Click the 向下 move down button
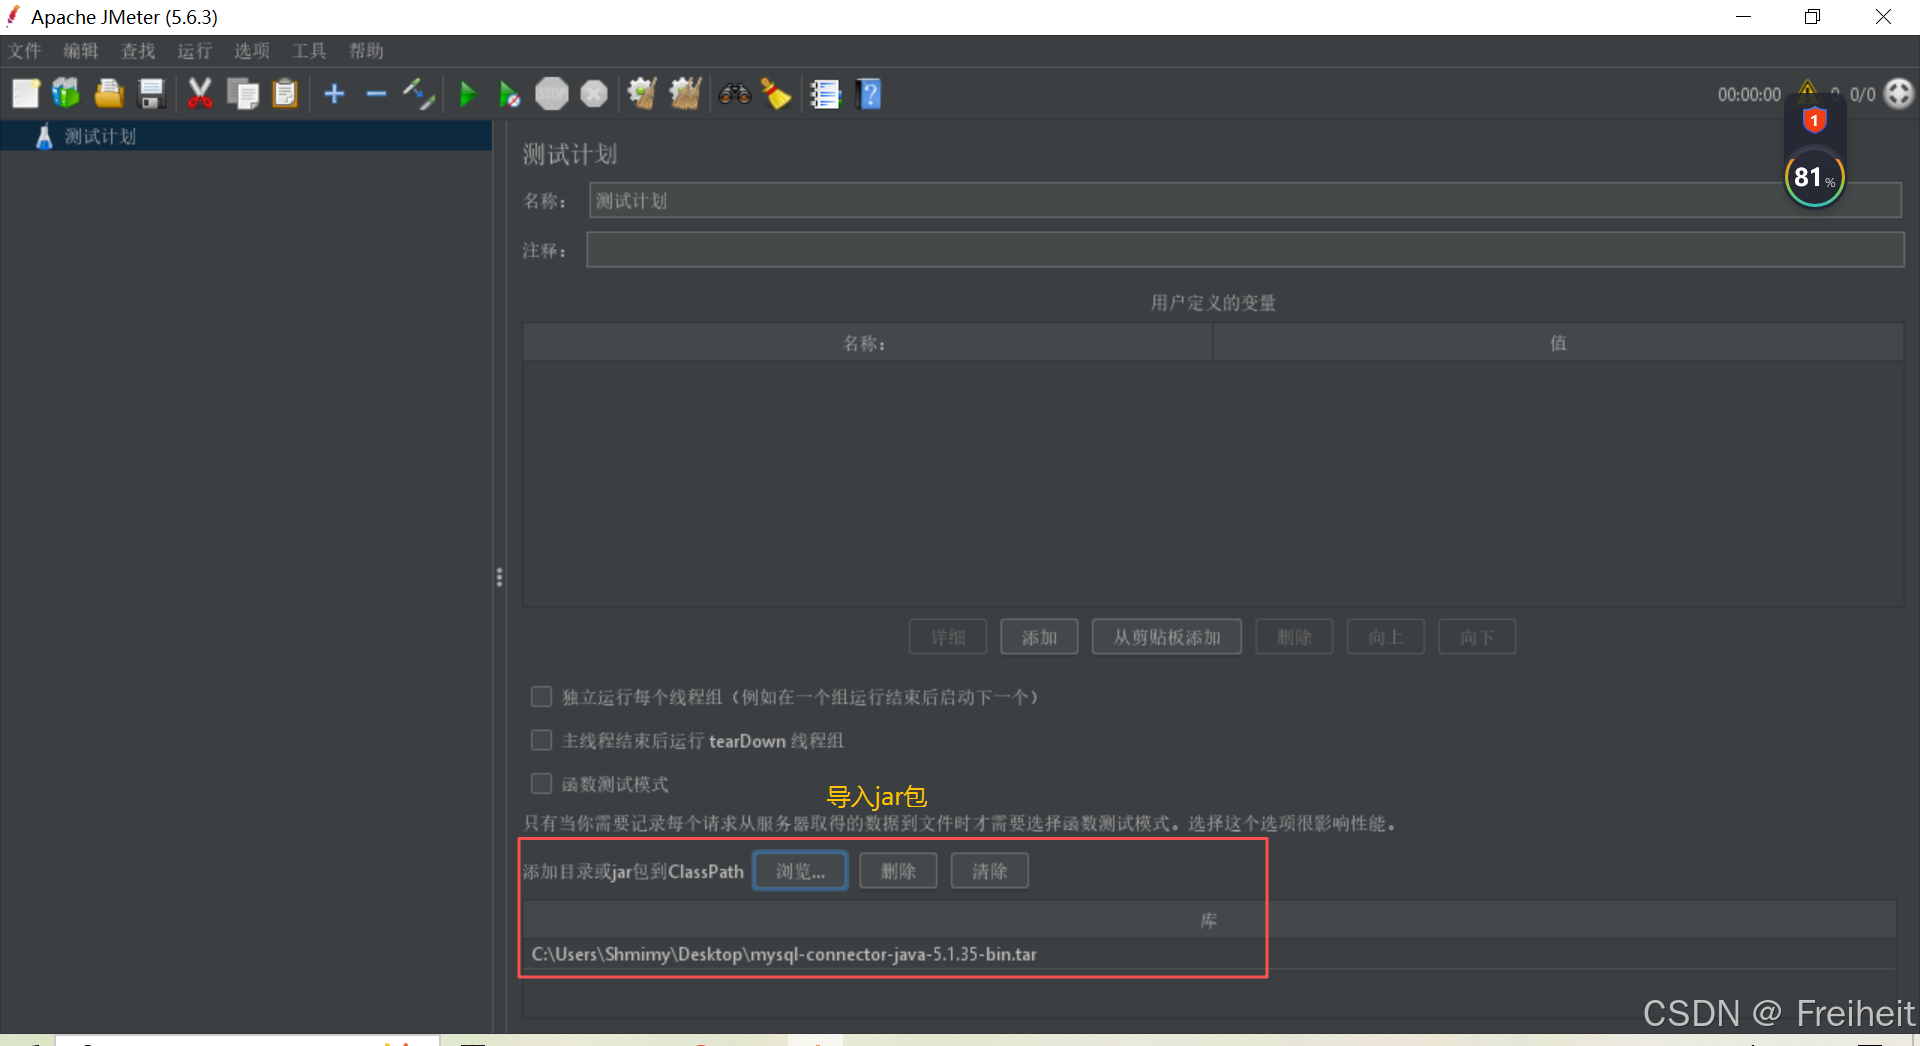The image size is (1920, 1046). click(x=1477, y=637)
